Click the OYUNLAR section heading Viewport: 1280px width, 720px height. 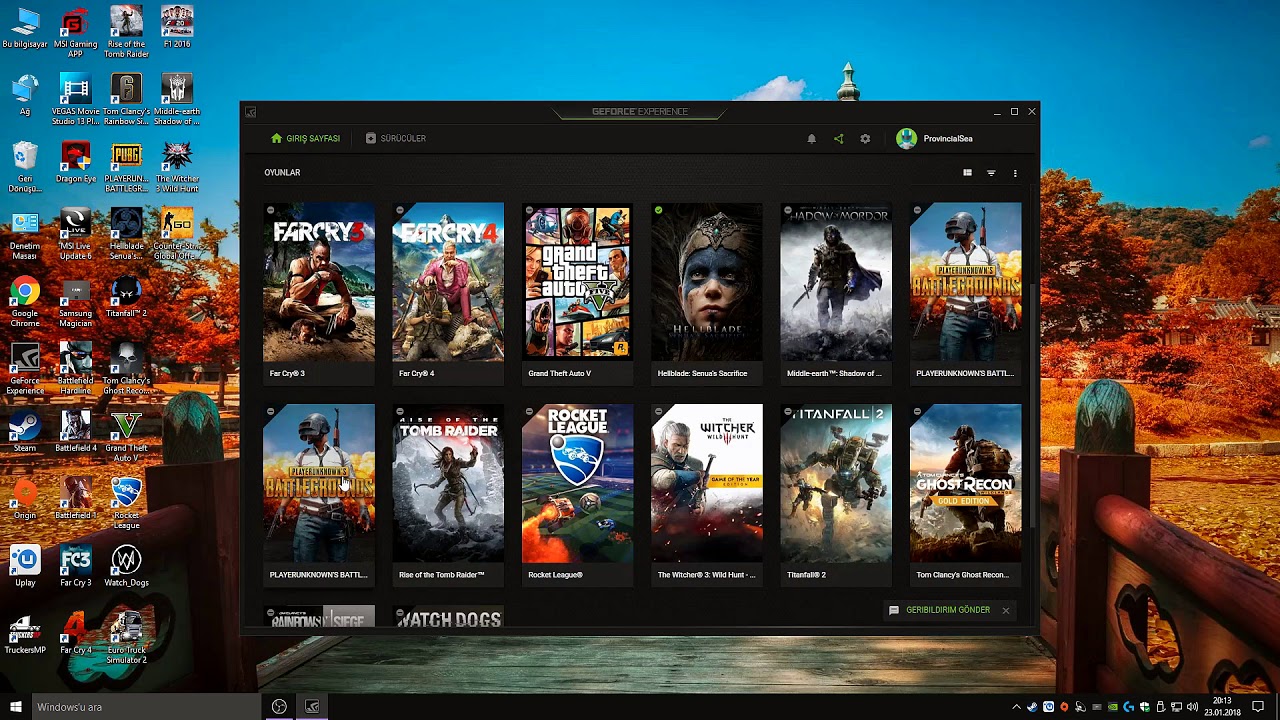(282, 173)
